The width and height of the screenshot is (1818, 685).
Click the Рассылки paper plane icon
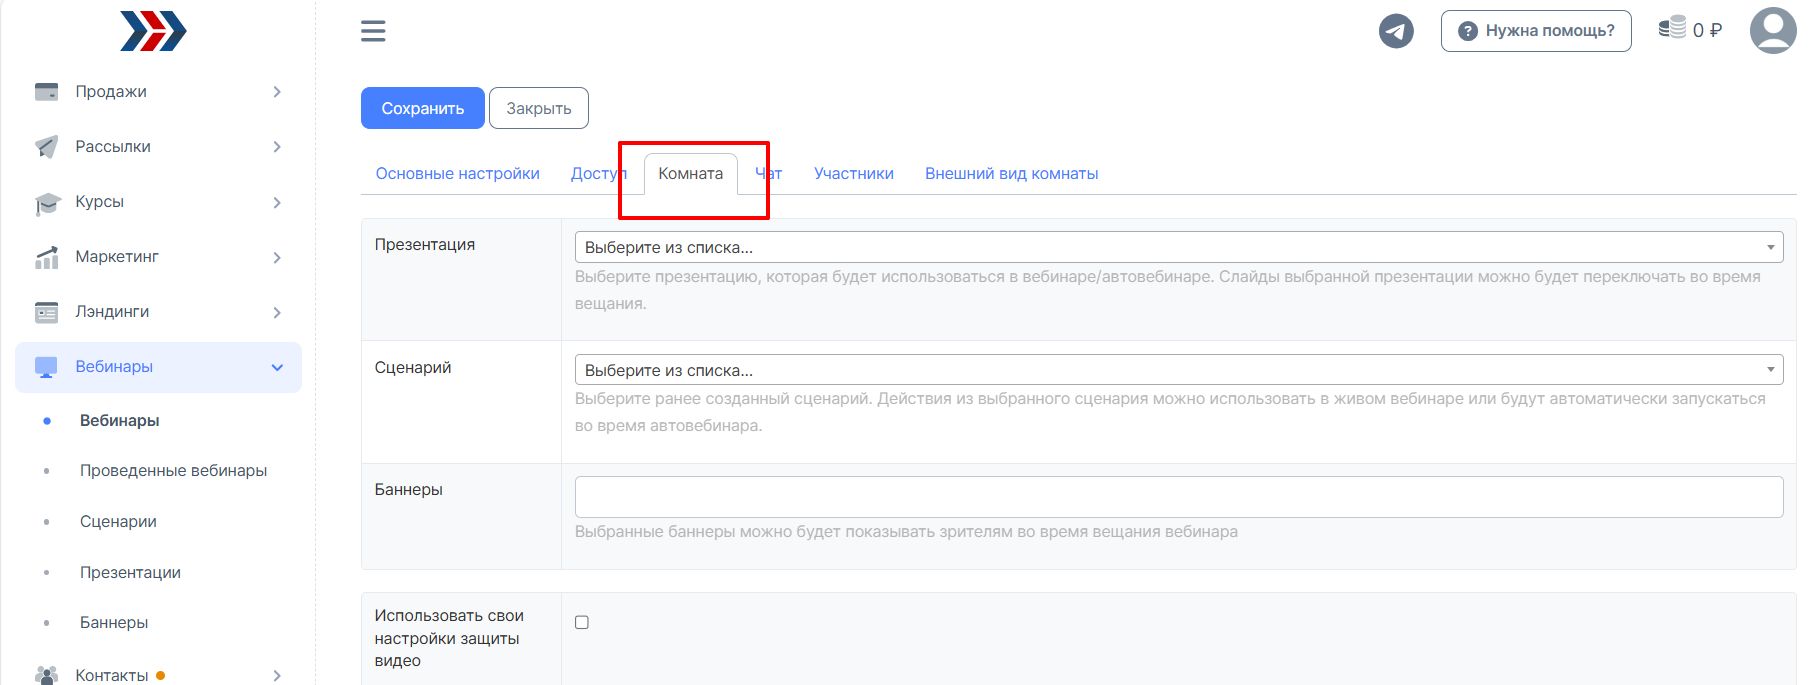(x=46, y=147)
